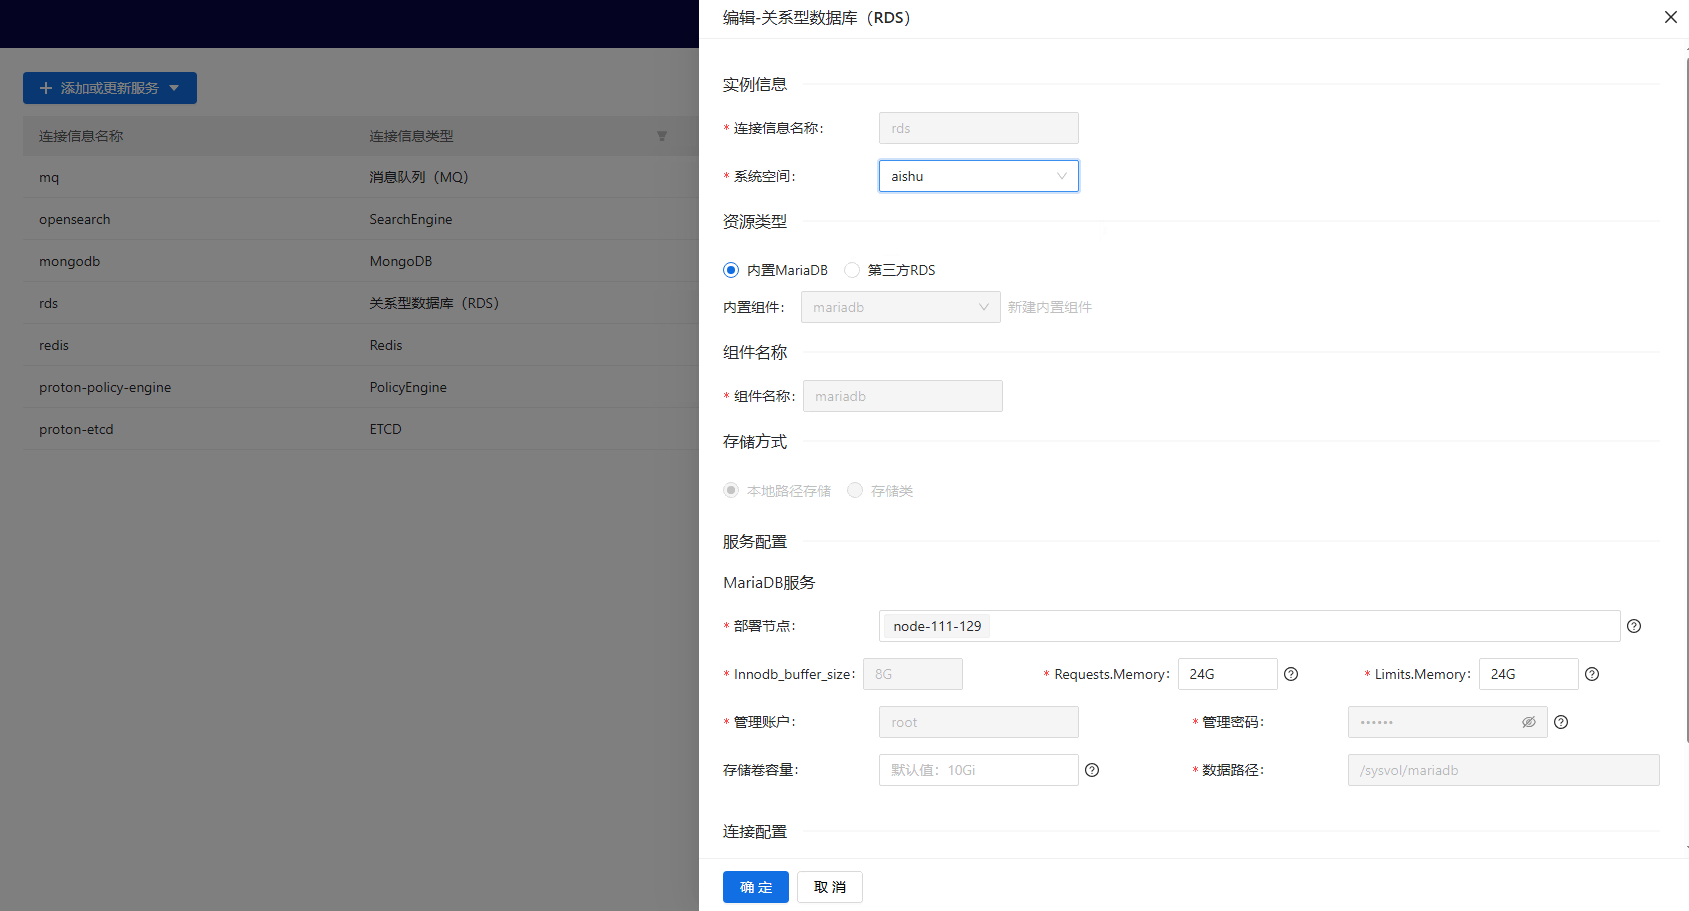Select 本地路径存储 radio option
This screenshot has width=1689, height=911.
click(731, 490)
